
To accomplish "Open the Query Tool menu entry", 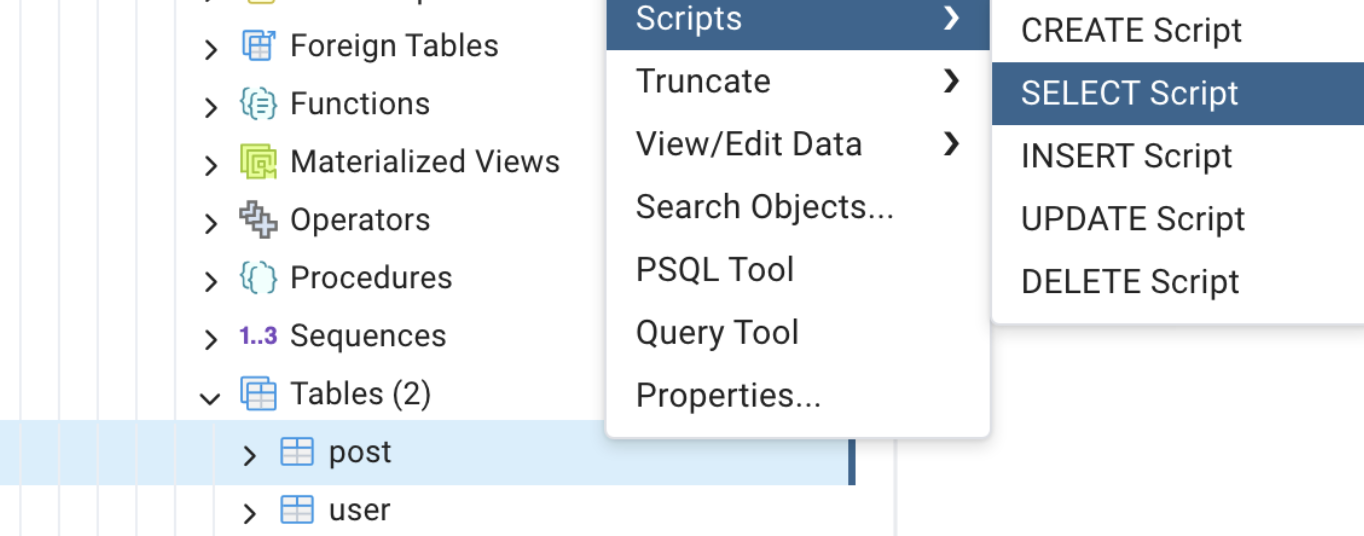I will [717, 333].
